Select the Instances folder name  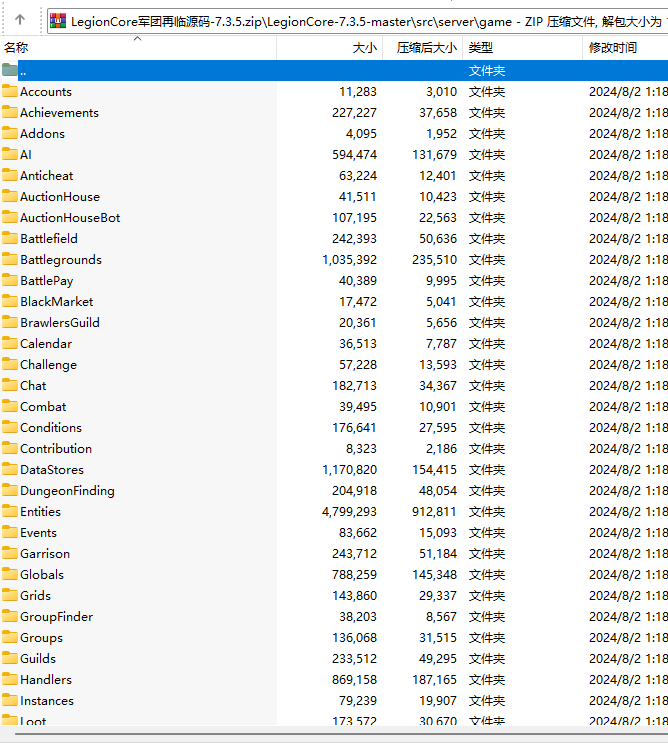point(47,700)
